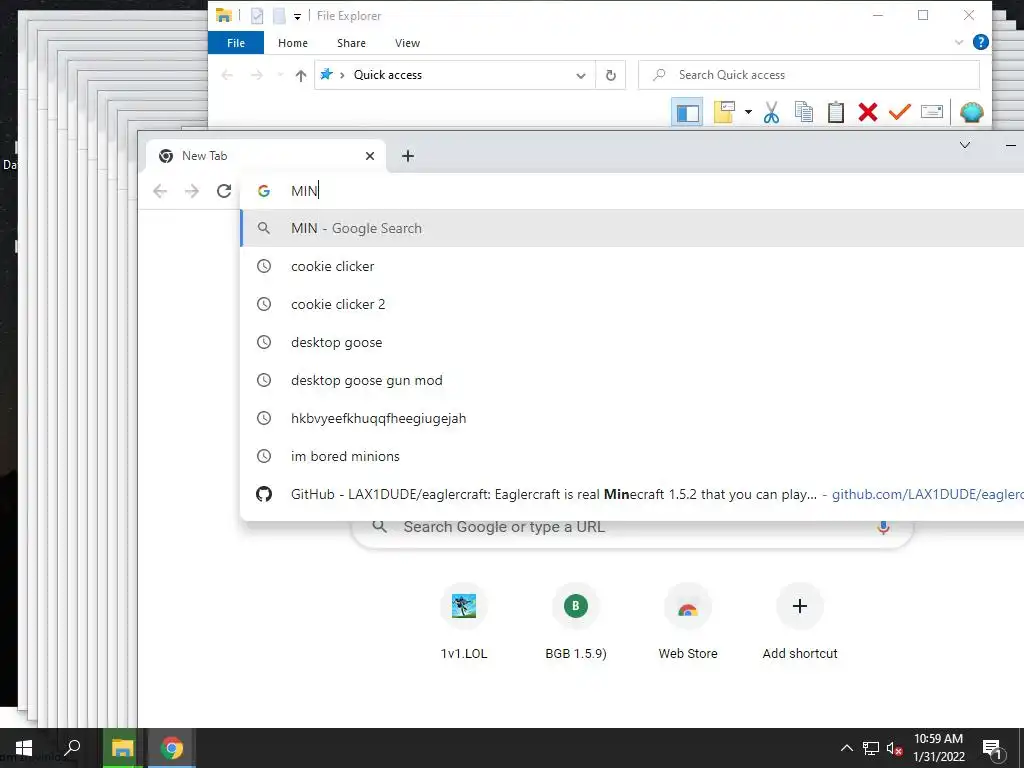Image resolution: width=1024 pixels, height=768 pixels.
Task: Click the network icon in system tray
Action: click(871, 748)
